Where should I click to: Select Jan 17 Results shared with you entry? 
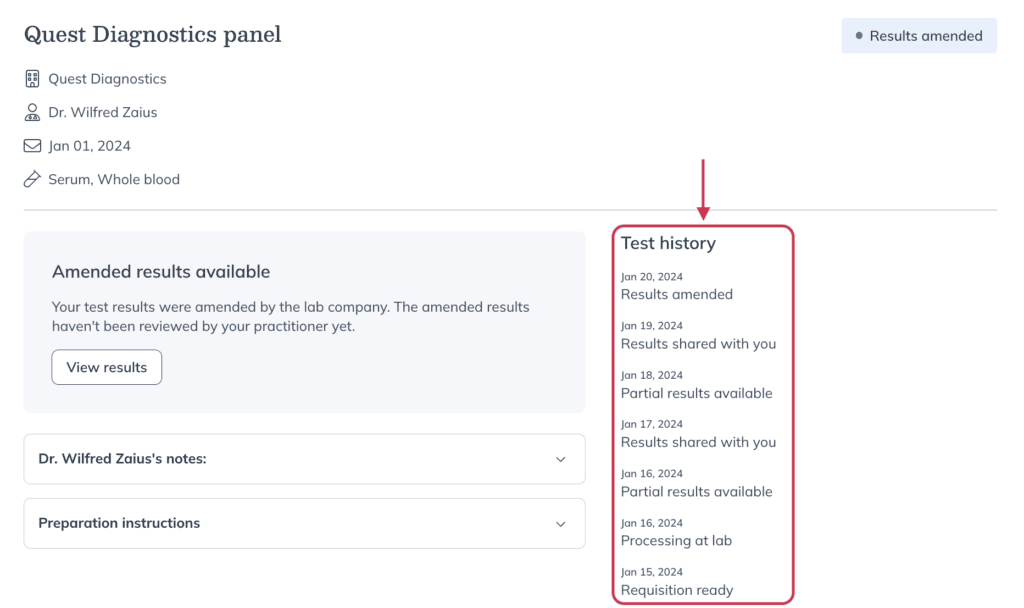coord(698,434)
